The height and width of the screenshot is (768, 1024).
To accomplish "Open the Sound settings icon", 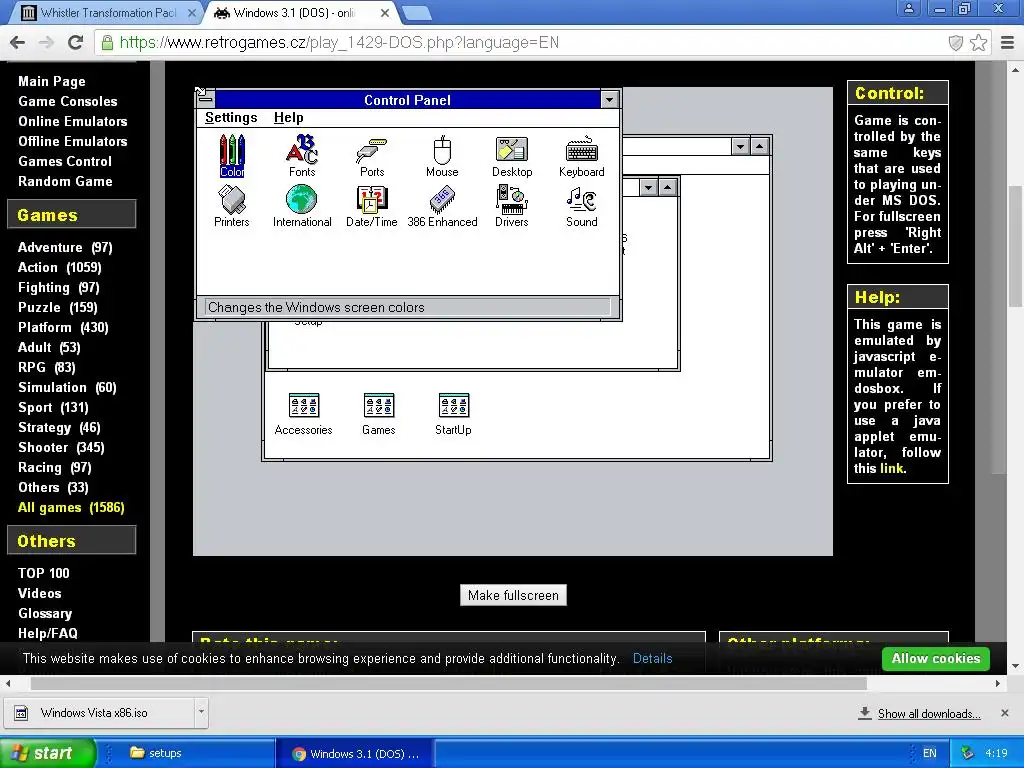I will (x=581, y=206).
